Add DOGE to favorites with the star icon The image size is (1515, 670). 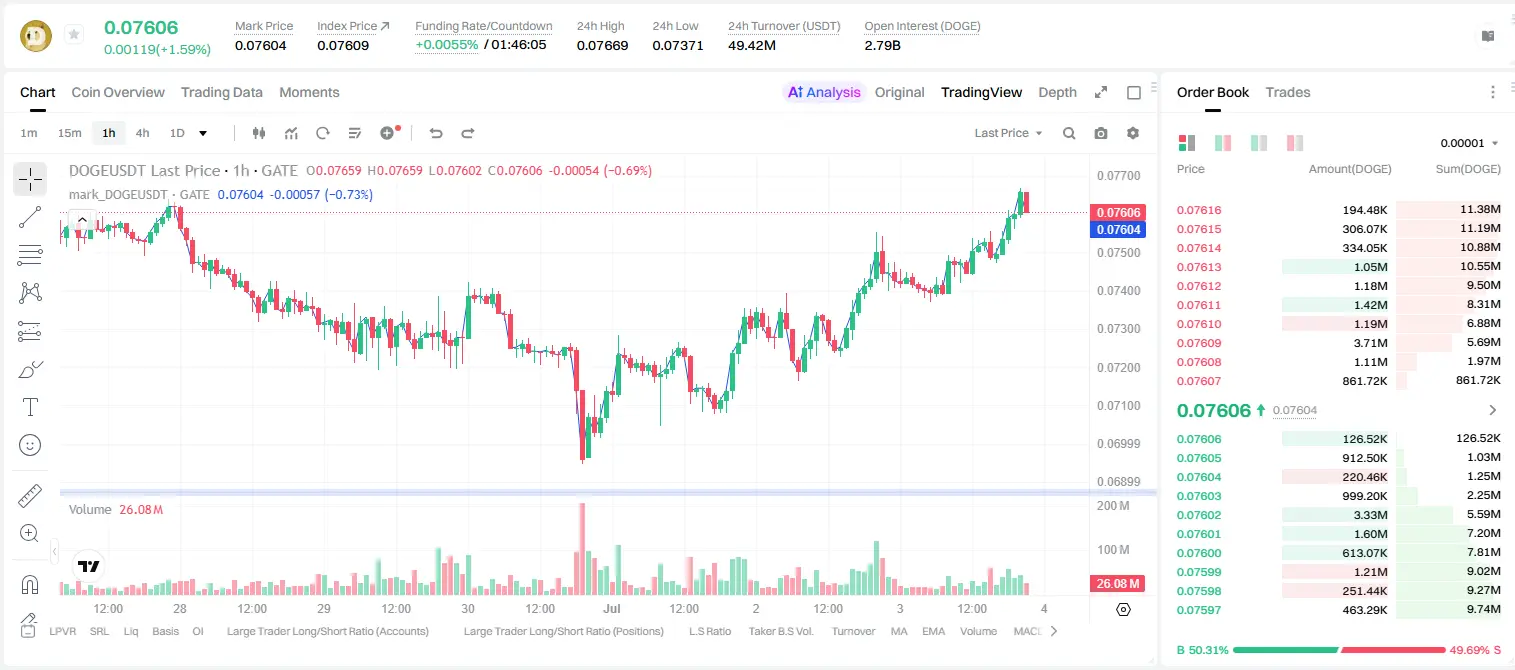(73, 35)
